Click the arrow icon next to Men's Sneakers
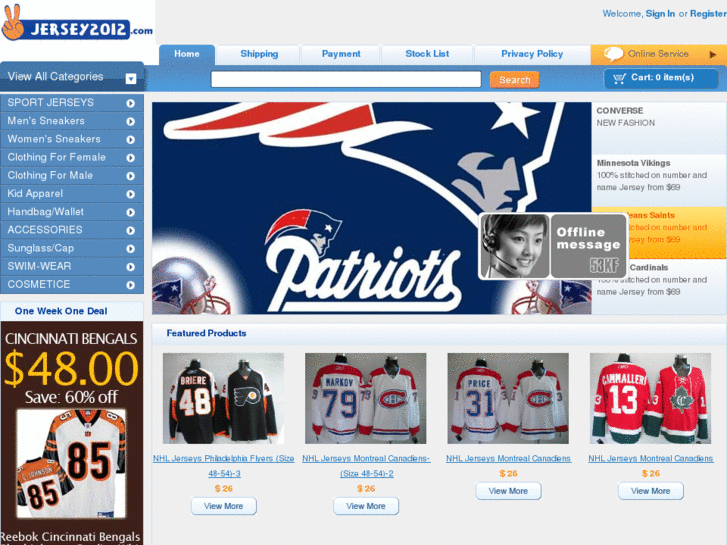Image resolution: width=727 pixels, height=545 pixels. click(131, 121)
